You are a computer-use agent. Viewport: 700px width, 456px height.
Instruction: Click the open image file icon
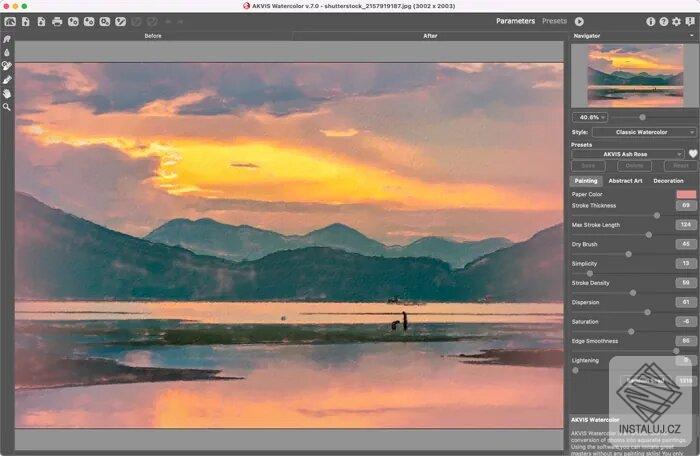[x=25, y=21]
